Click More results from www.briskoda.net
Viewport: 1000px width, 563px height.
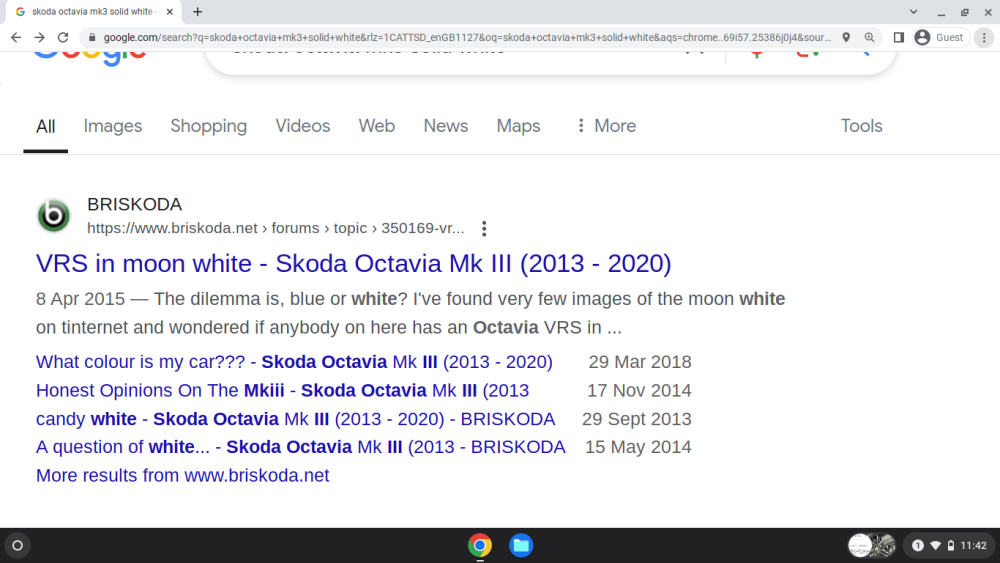pyautogui.click(x=182, y=476)
